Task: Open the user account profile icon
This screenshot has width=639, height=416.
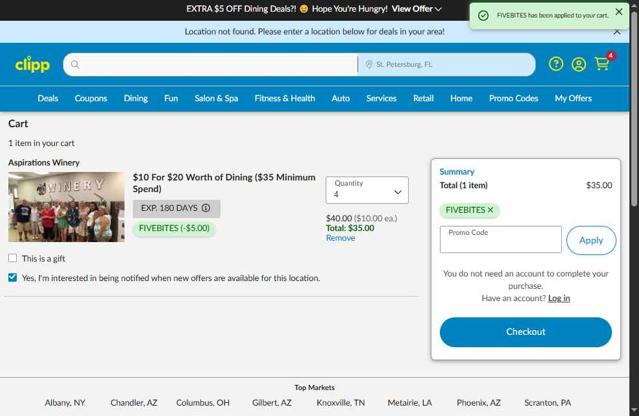Action: point(579,64)
